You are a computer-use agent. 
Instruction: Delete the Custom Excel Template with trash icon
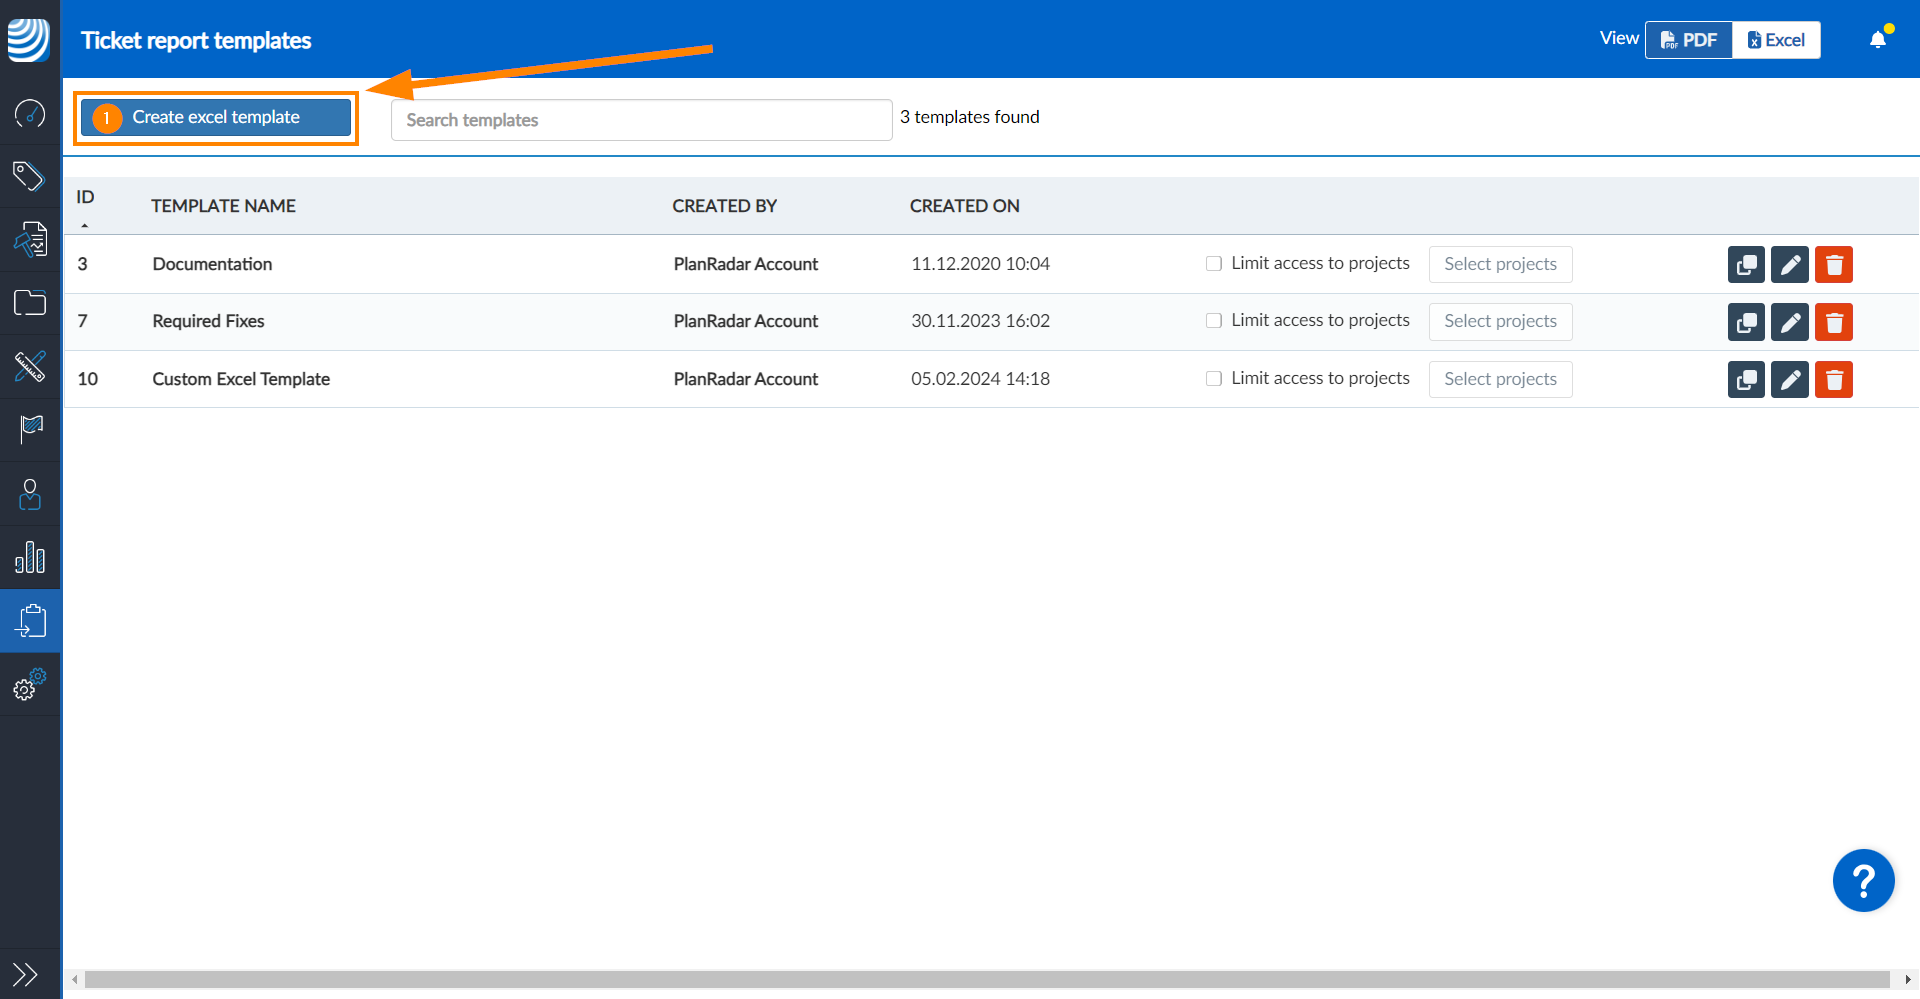tap(1834, 379)
